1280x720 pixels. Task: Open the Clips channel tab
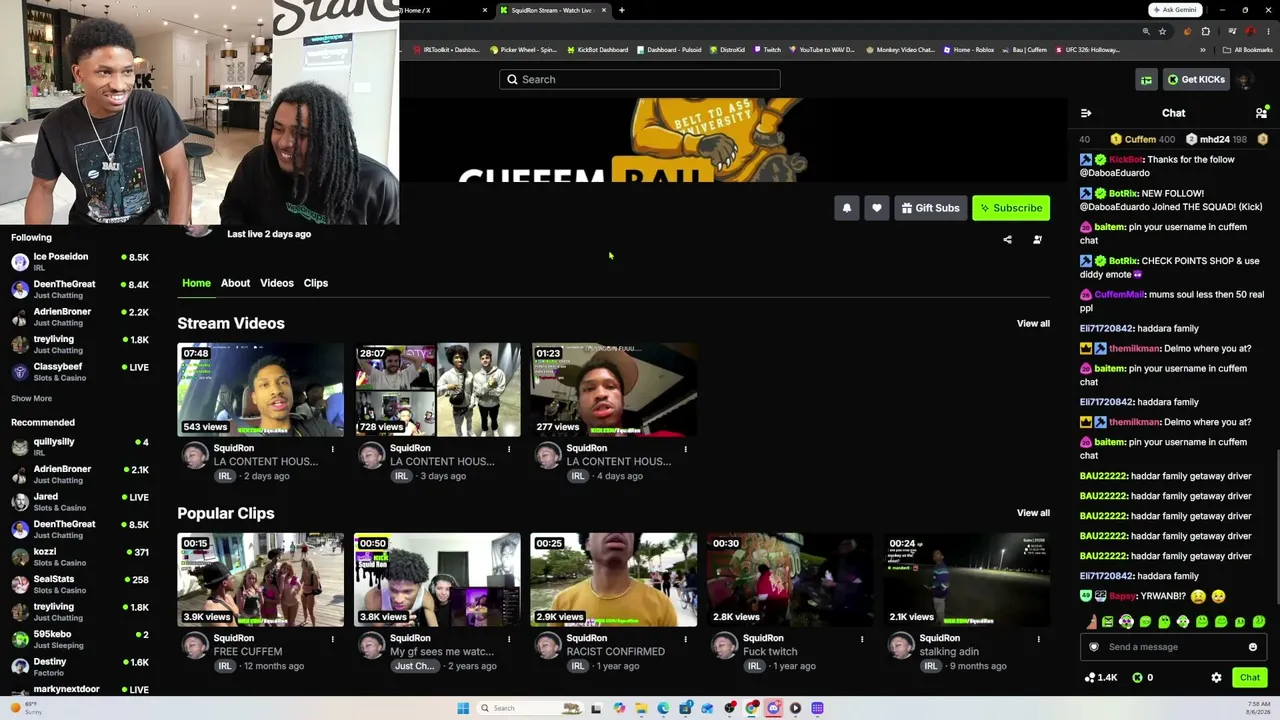[316, 283]
